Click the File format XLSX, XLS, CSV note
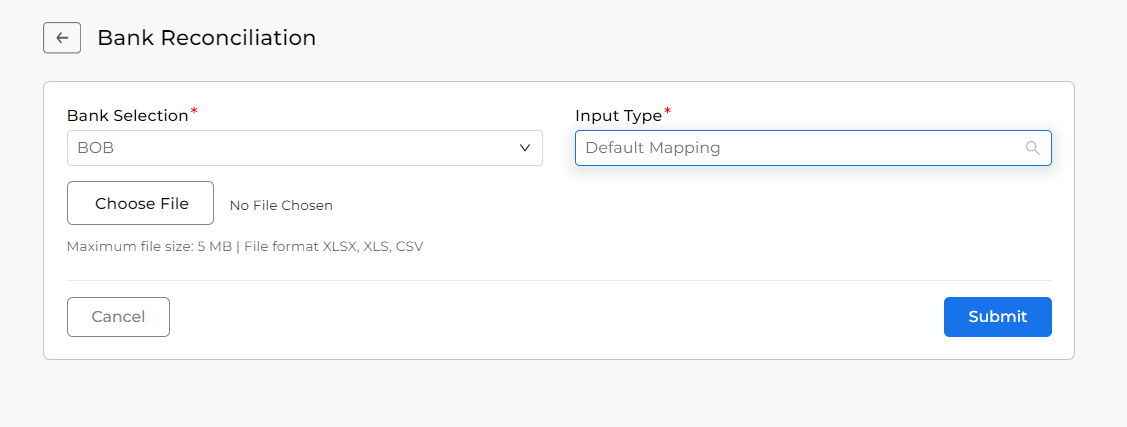The image size is (1127, 427). tap(334, 247)
